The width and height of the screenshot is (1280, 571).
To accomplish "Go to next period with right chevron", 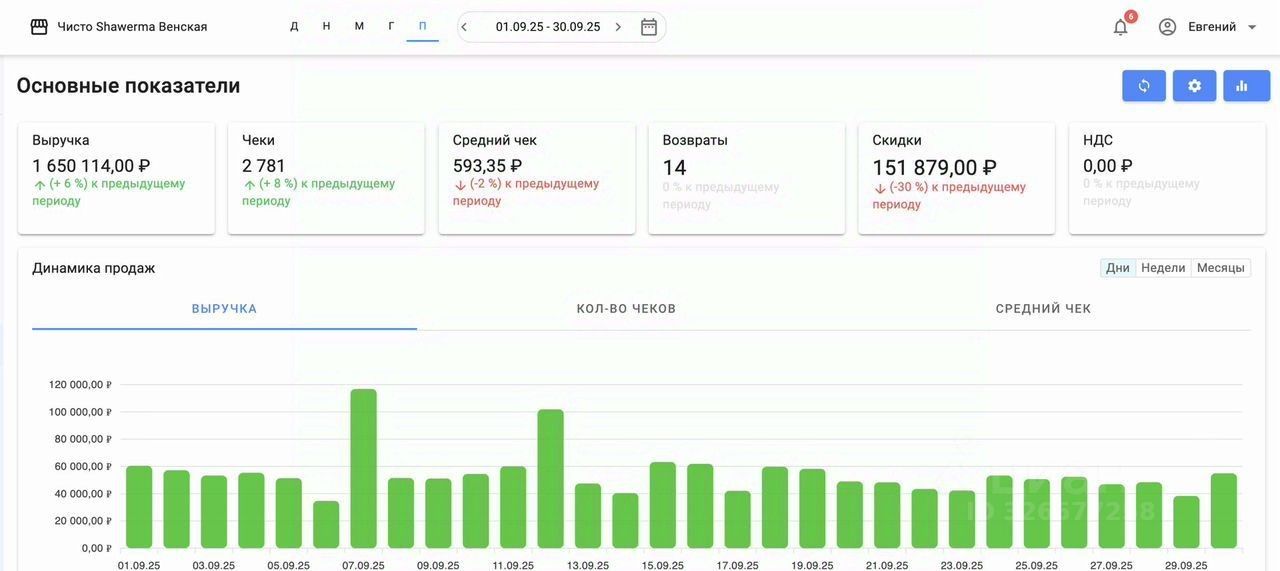I will (x=618, y=27).
